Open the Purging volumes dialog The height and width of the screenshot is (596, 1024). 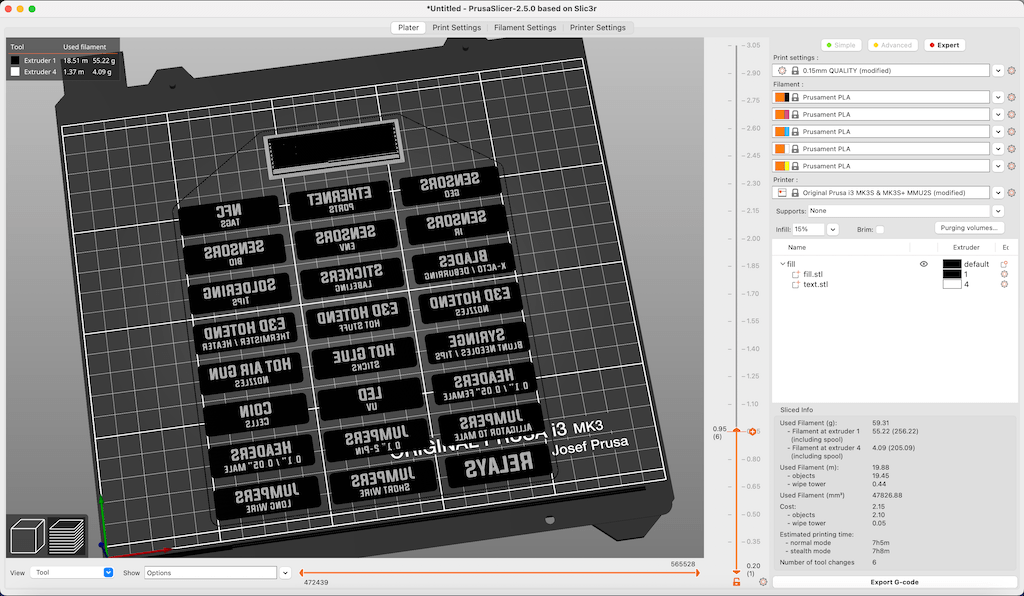(969, 228)
